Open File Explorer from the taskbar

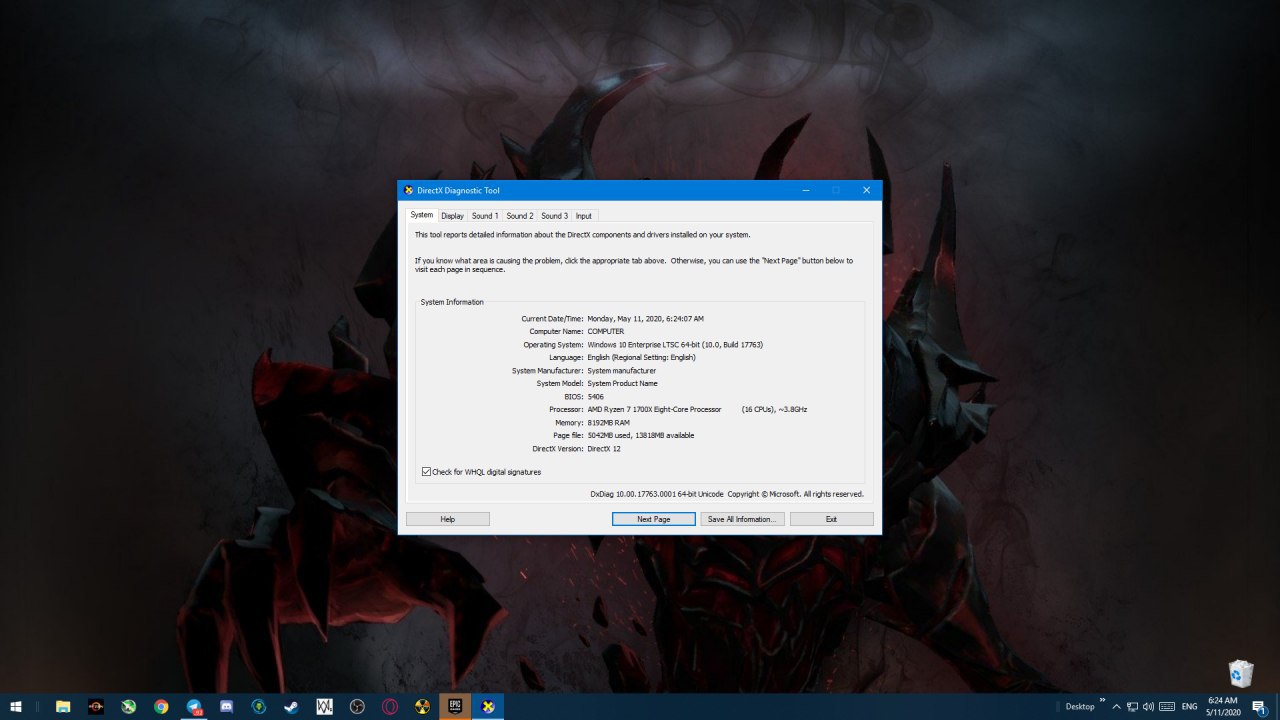coord(63,706)
